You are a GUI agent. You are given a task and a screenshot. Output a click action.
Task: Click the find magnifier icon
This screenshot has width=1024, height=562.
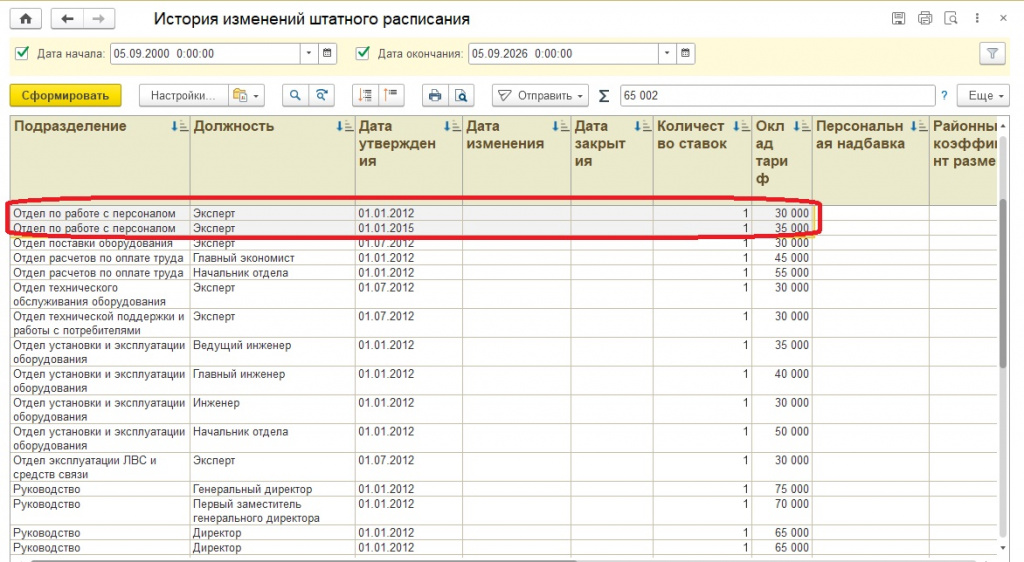point(295,95)
